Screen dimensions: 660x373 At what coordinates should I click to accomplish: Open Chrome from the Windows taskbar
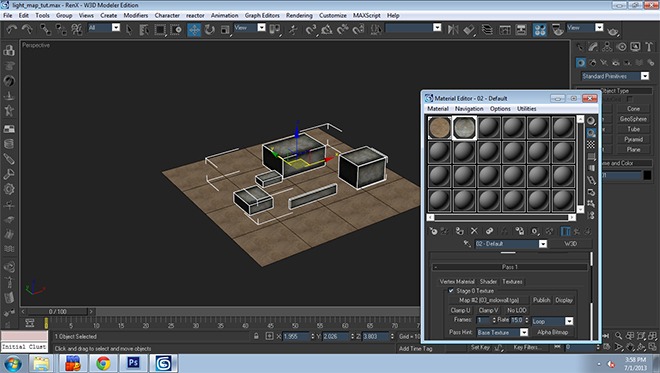coord(103,363)
